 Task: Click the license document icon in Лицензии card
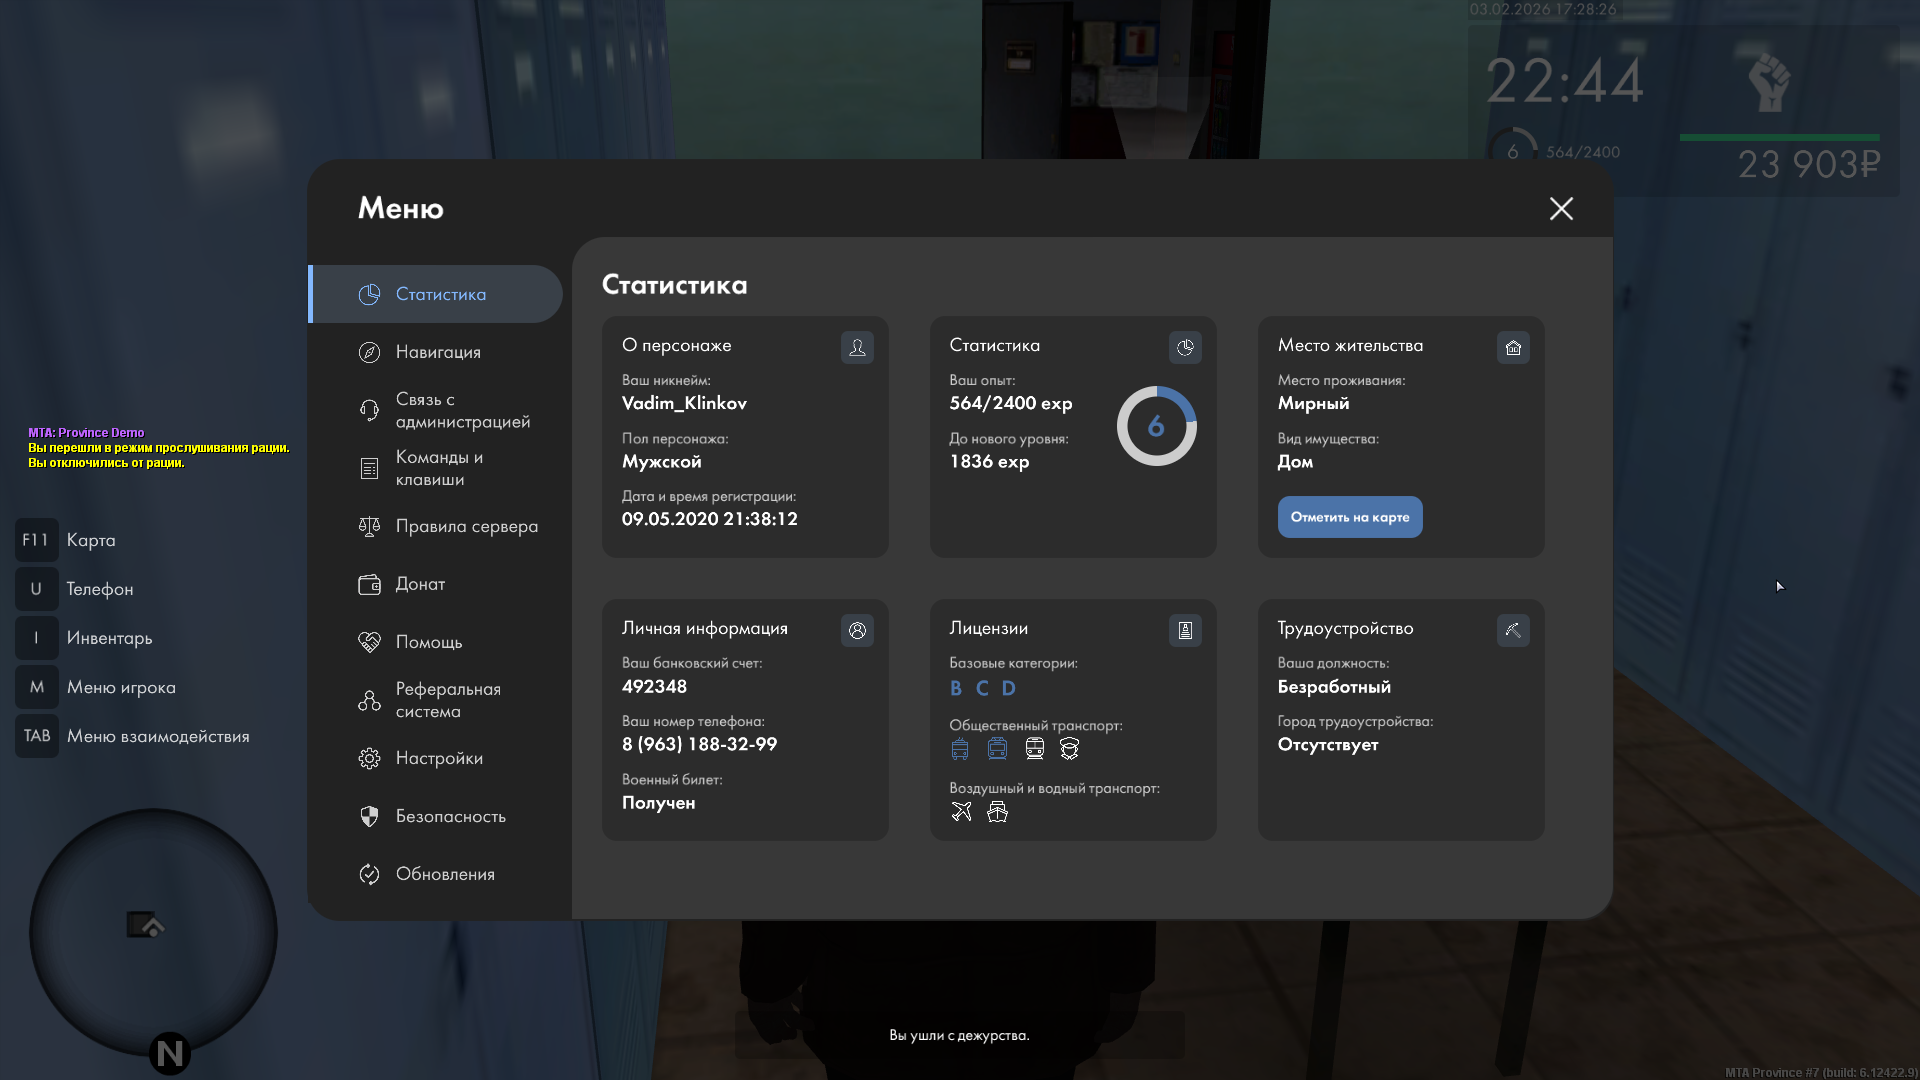pos(1185,630)
